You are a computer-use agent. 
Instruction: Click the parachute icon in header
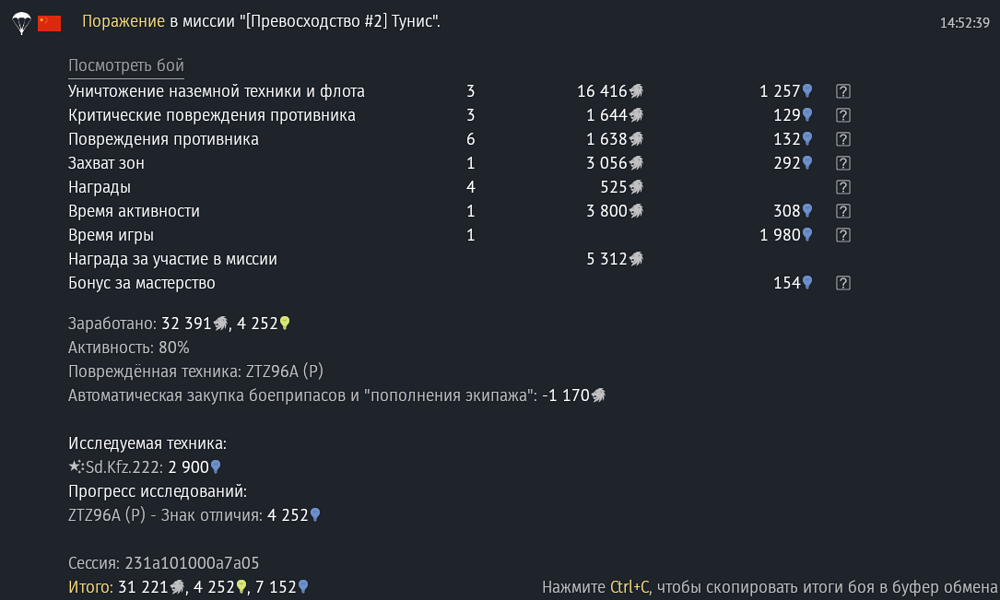pyautogui.click(x=22, y=23)
